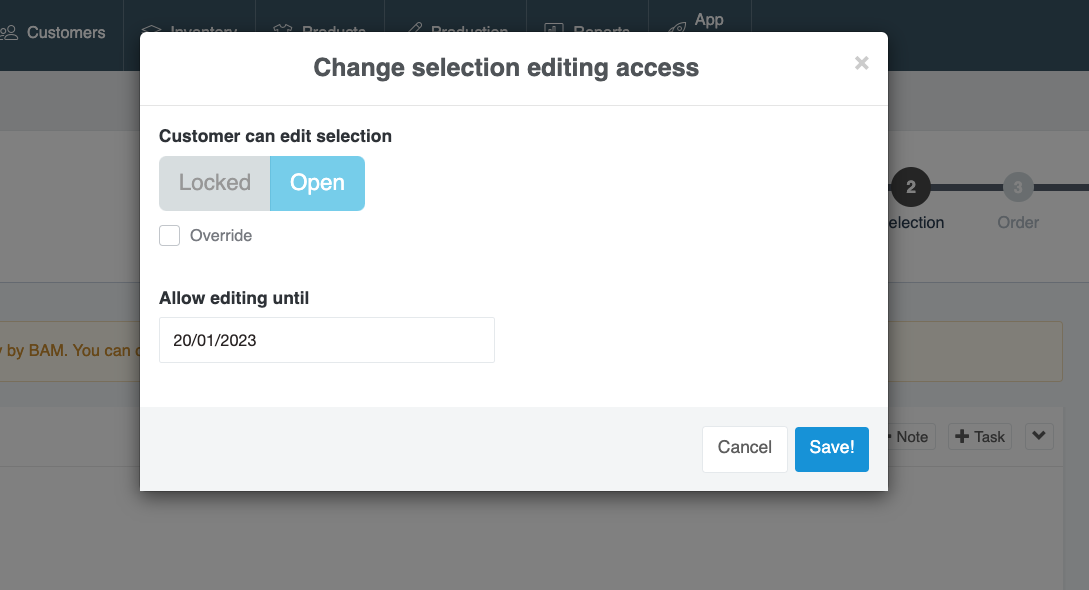Expand the chevron dropdown beside Task
The height and width of the screenshot is (590, 1089).
1039,436
